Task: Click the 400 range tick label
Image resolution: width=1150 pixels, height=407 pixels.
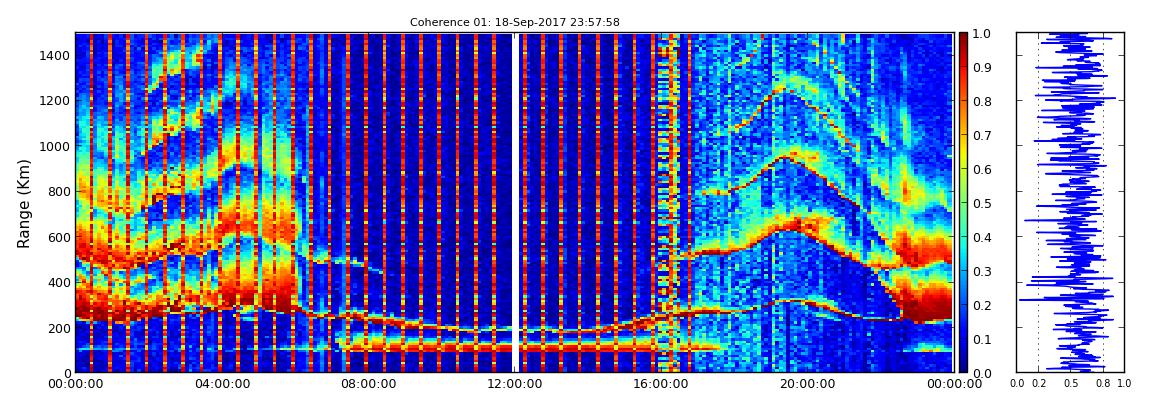Action: coord(59,283)
